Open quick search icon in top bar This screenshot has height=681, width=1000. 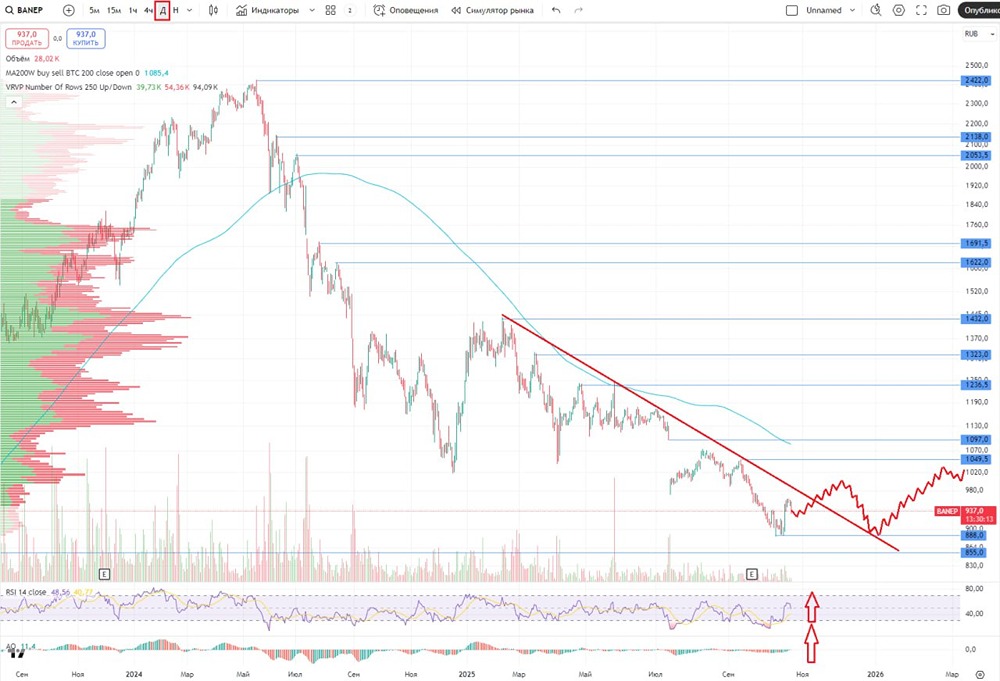(x=876, y=10)
